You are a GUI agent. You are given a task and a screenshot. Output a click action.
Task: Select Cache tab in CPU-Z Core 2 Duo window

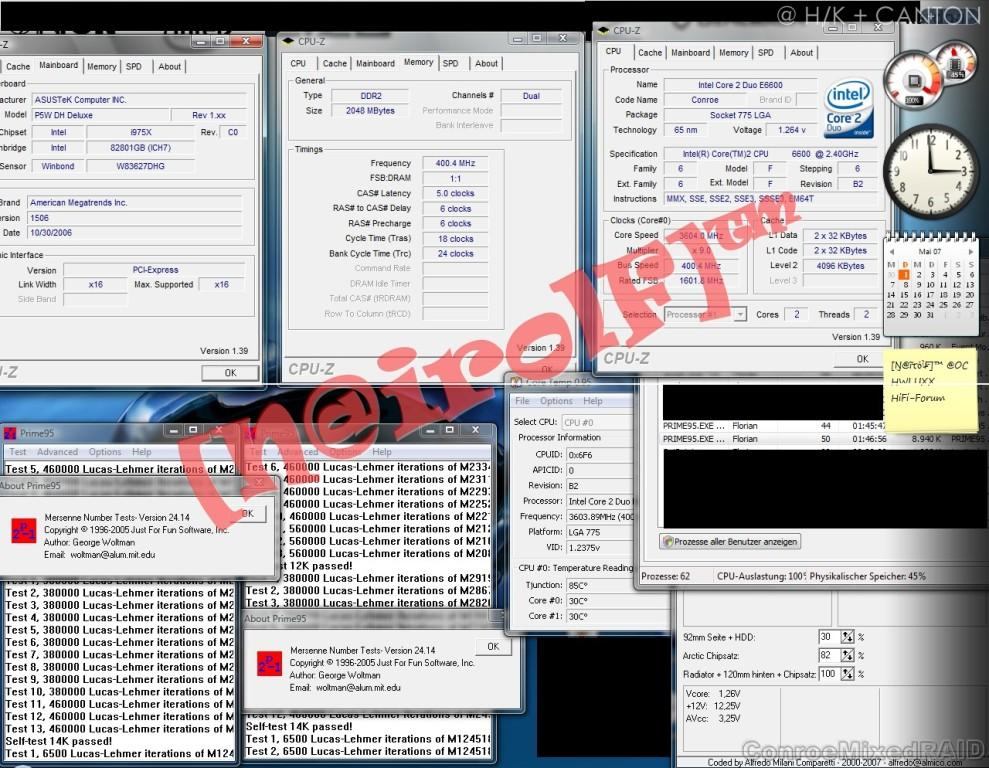tap(650, 52)
